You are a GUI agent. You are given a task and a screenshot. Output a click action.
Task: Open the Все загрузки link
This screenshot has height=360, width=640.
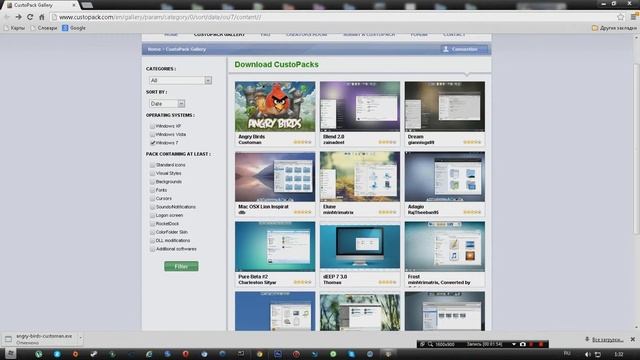coord(607,339)
